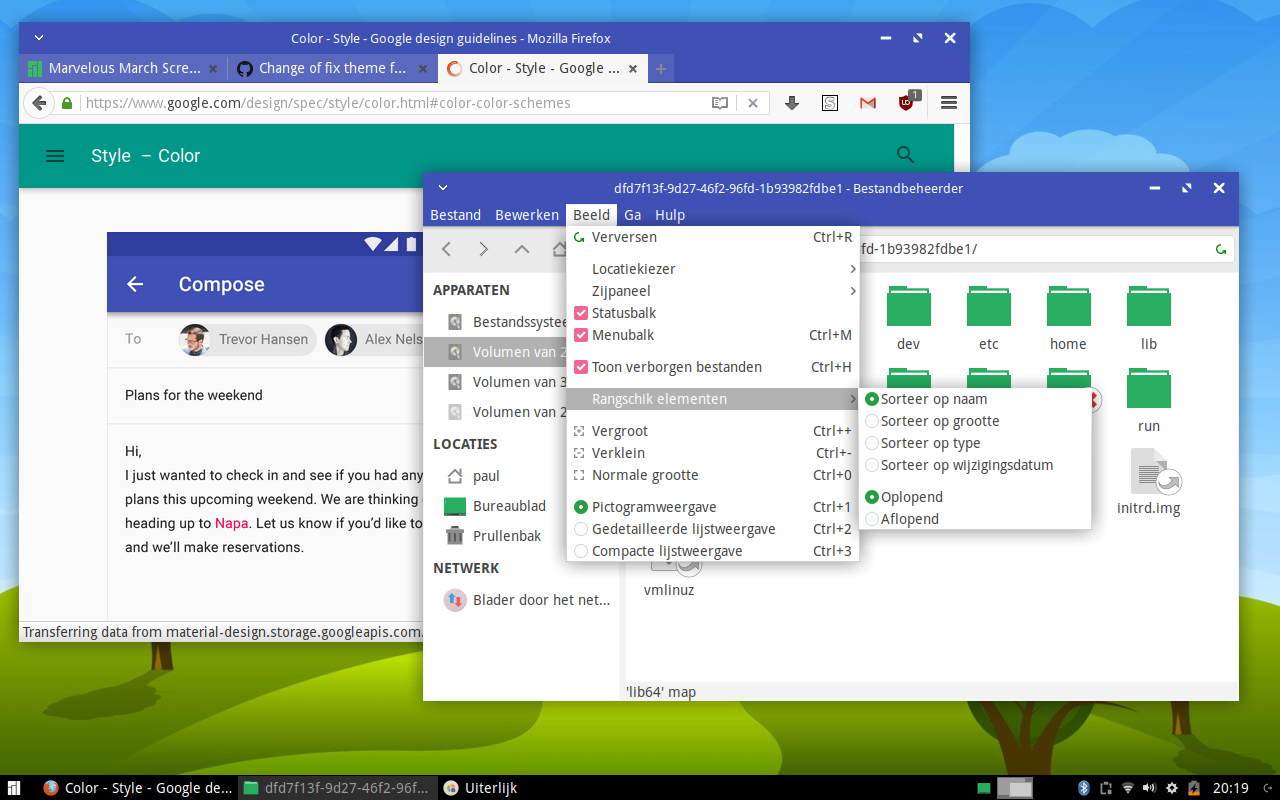Open the Bewerken menu
The height and width of the screenshot is (800, 1280).
[x=527, y=215]
